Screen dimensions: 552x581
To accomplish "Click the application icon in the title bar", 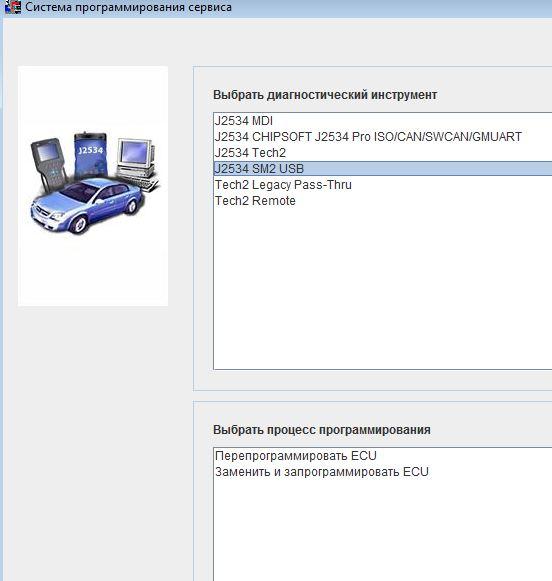I will point(13,7).
